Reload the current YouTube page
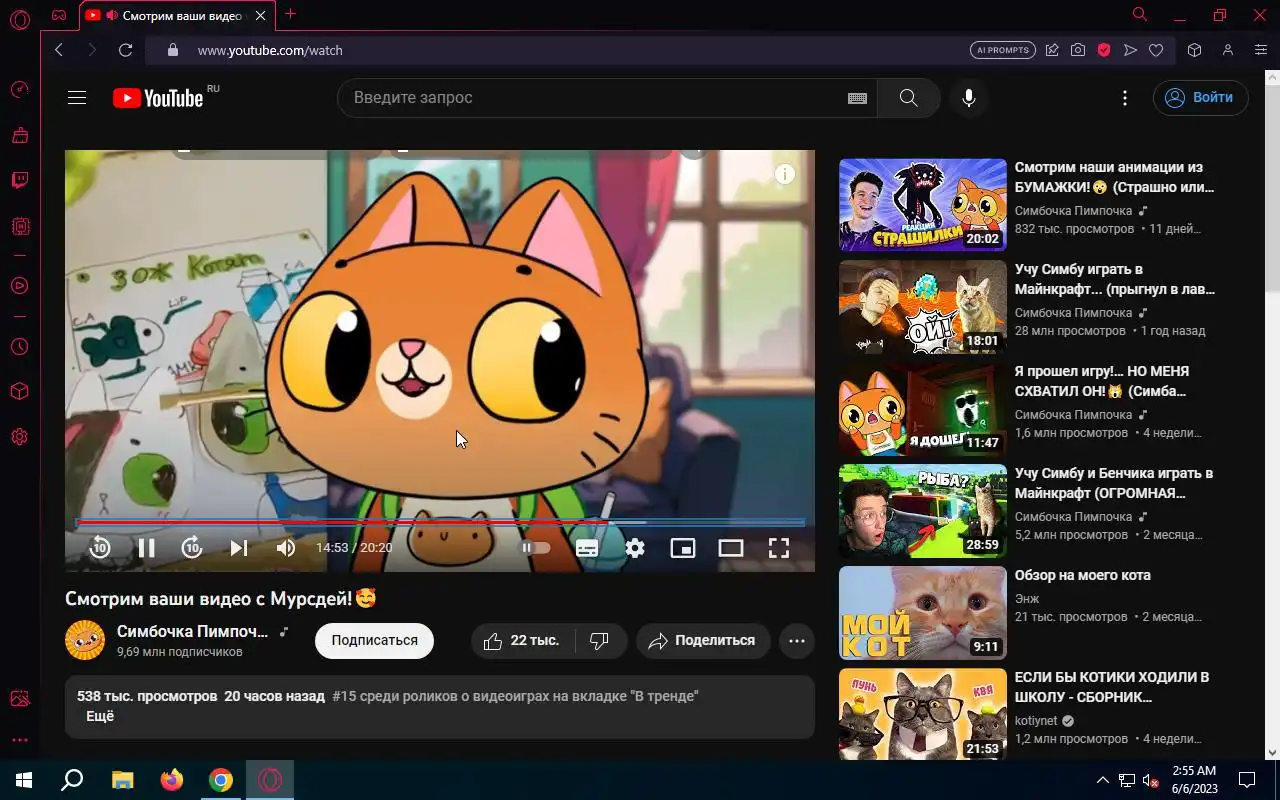The height and width of the screenshot is (800, 1280). [125, 50]
